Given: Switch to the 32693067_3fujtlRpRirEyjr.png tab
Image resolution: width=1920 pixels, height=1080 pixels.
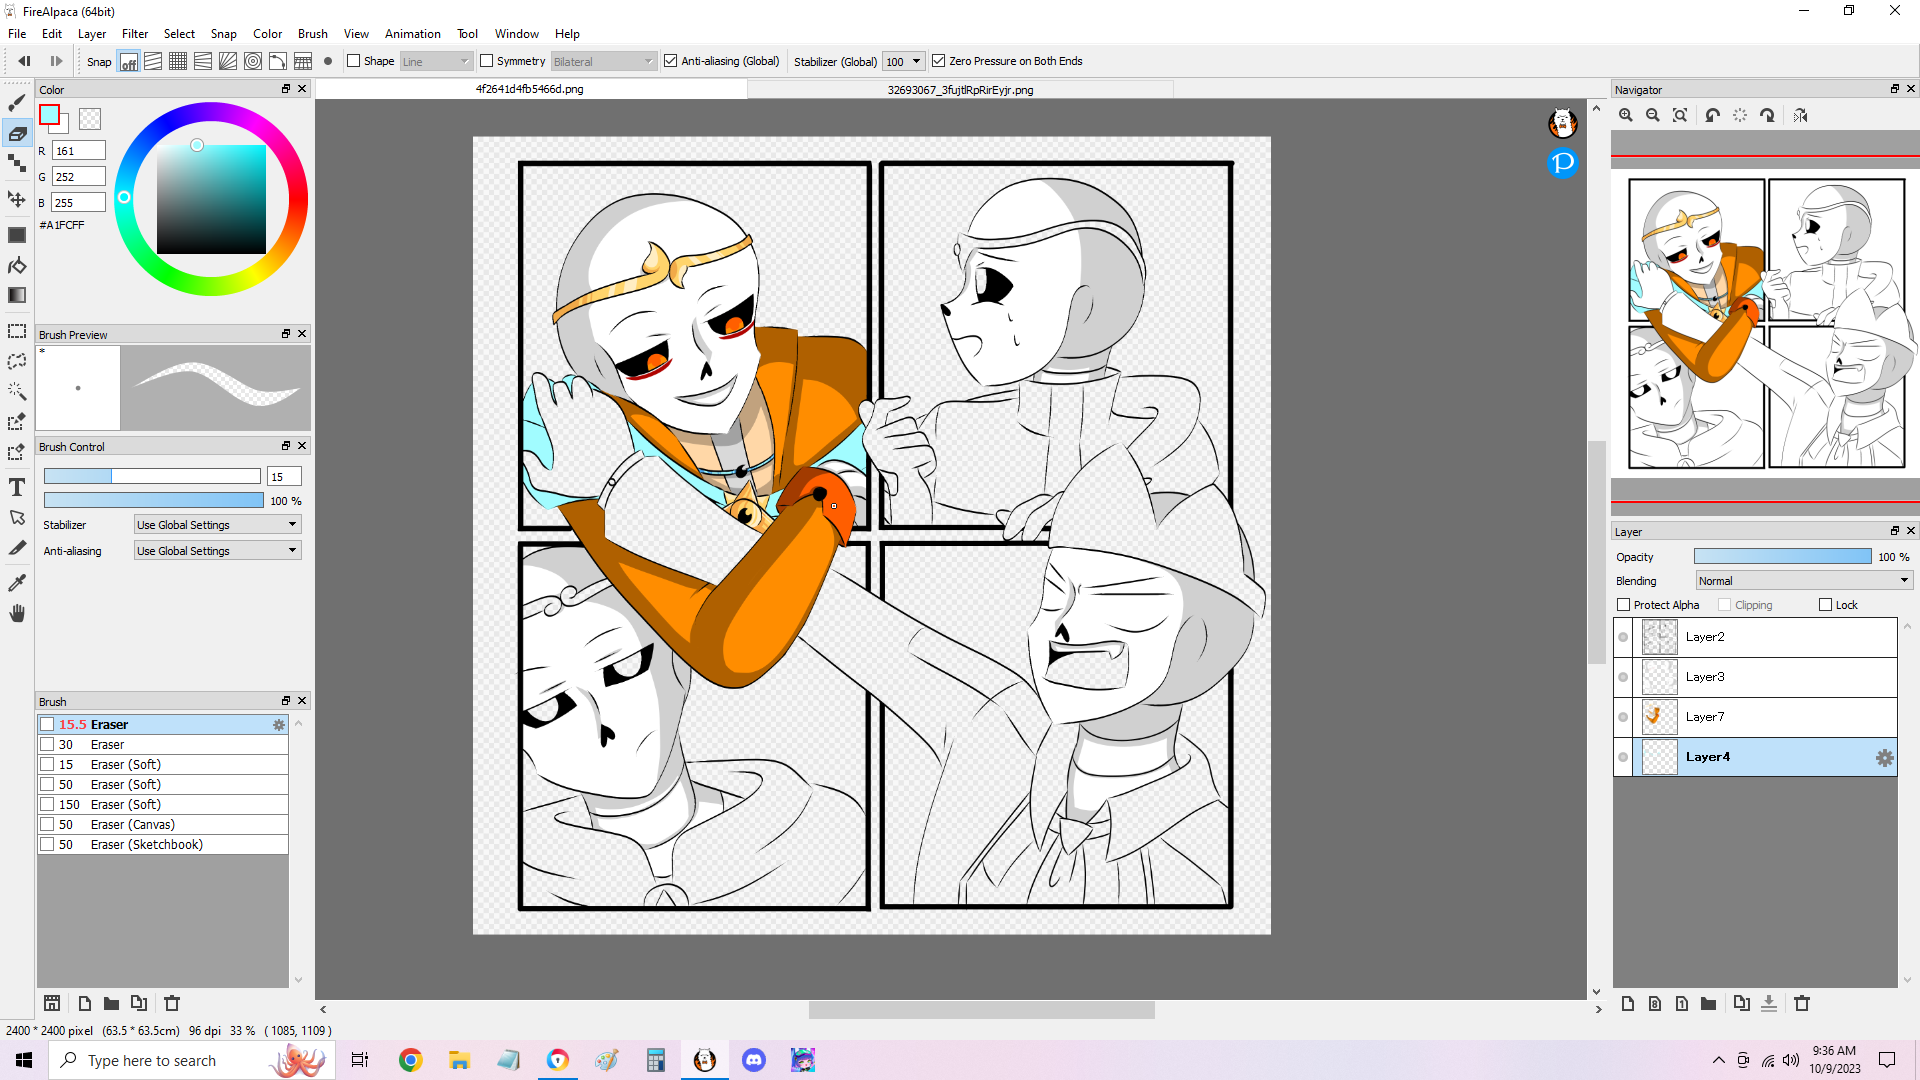Looking at the screenshot, I should 960,90.
